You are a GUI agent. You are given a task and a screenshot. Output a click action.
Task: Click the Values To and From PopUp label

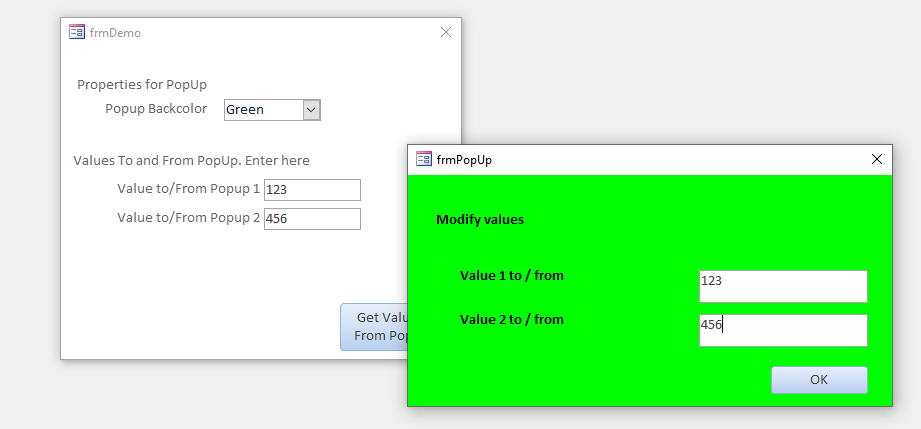[x=192, y=161]
